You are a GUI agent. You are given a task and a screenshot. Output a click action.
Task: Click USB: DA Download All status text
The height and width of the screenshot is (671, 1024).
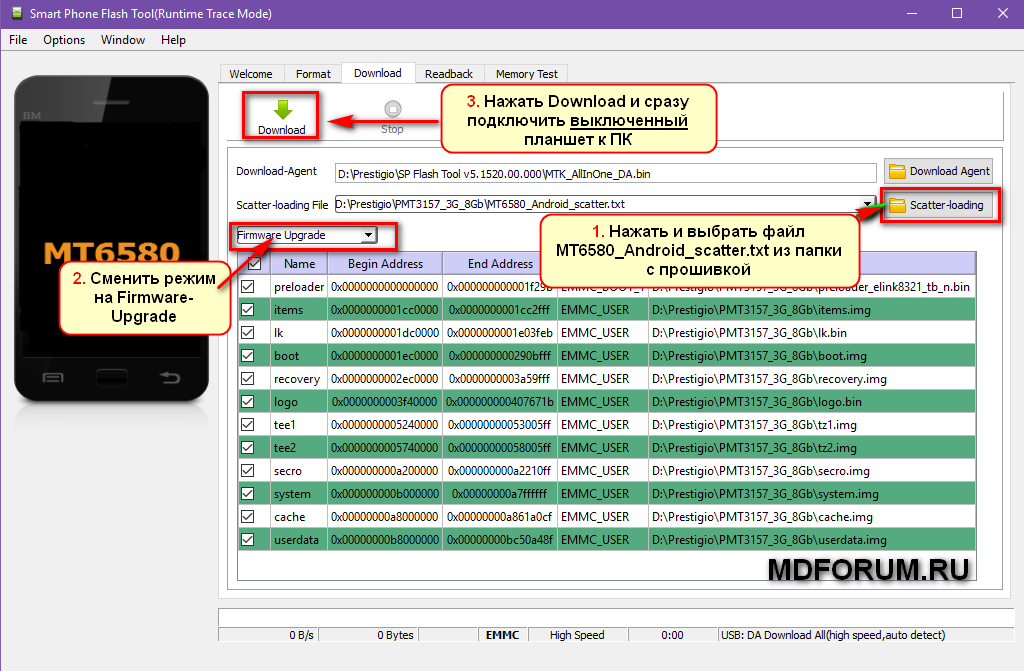click(x=833, y=634)
